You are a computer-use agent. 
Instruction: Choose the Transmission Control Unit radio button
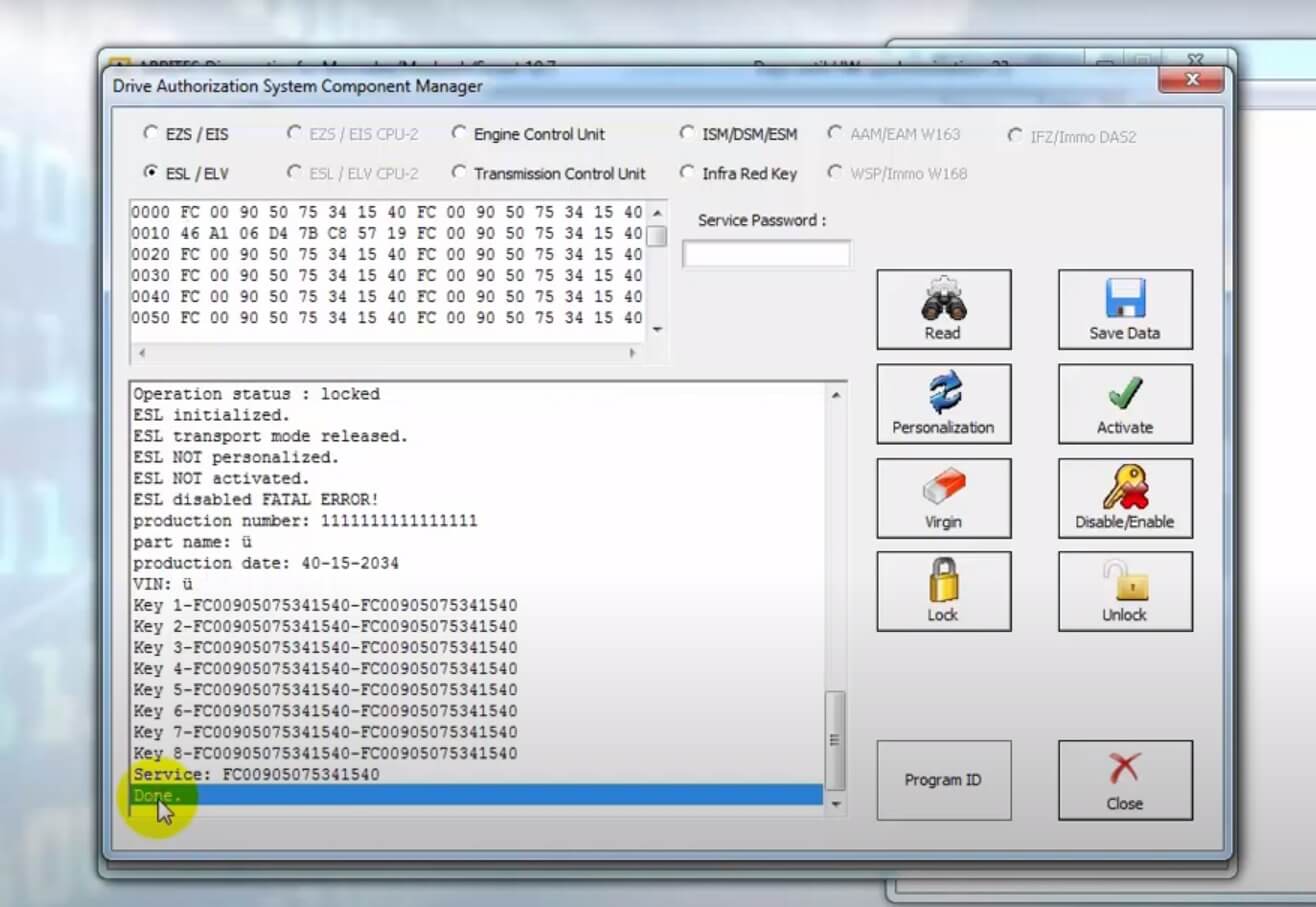tap(459, 173)
